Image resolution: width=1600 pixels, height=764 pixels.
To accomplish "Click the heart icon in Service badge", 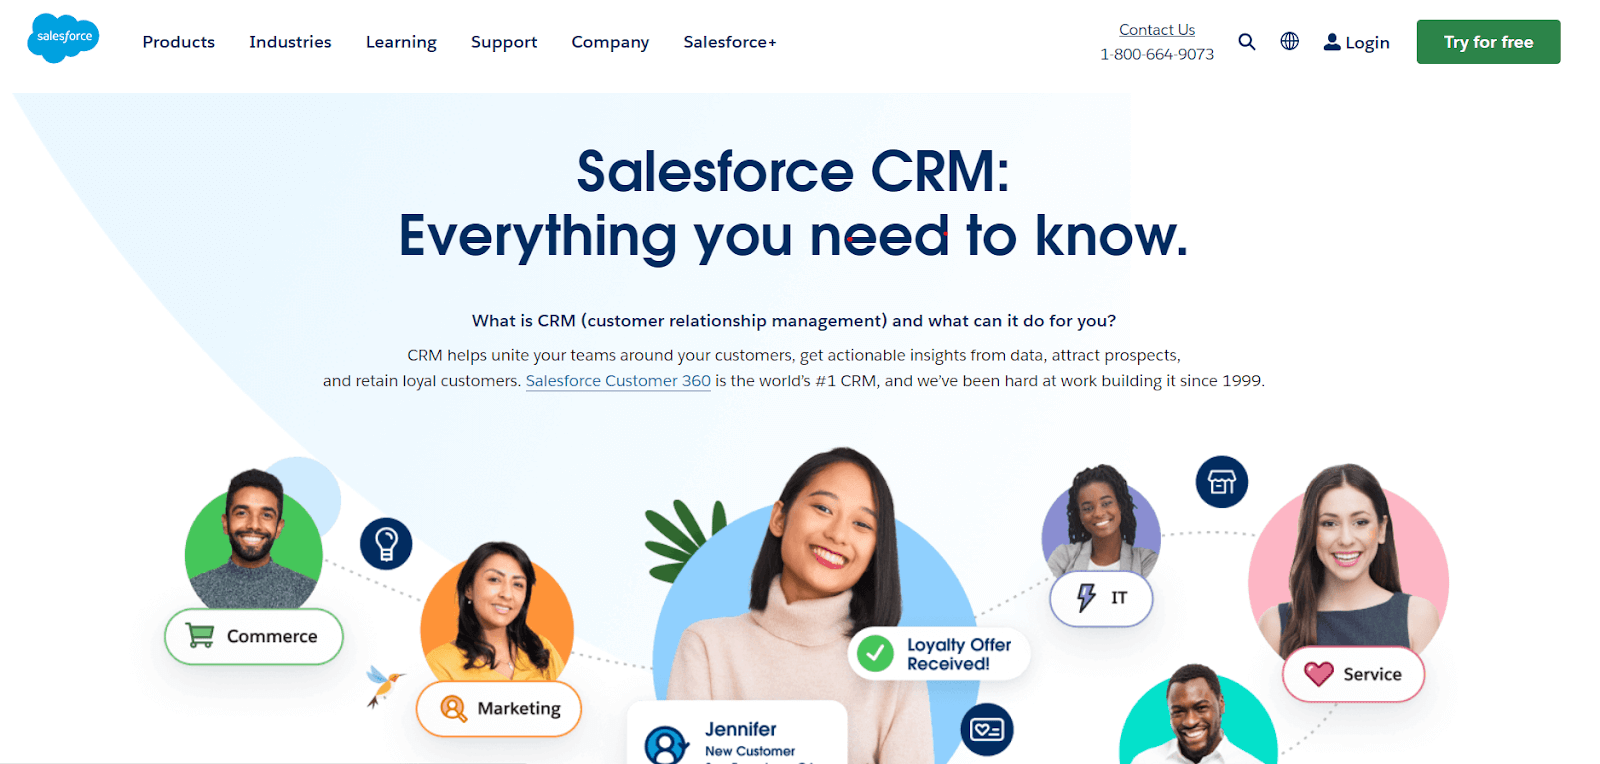I will [x=1319, y=674].
